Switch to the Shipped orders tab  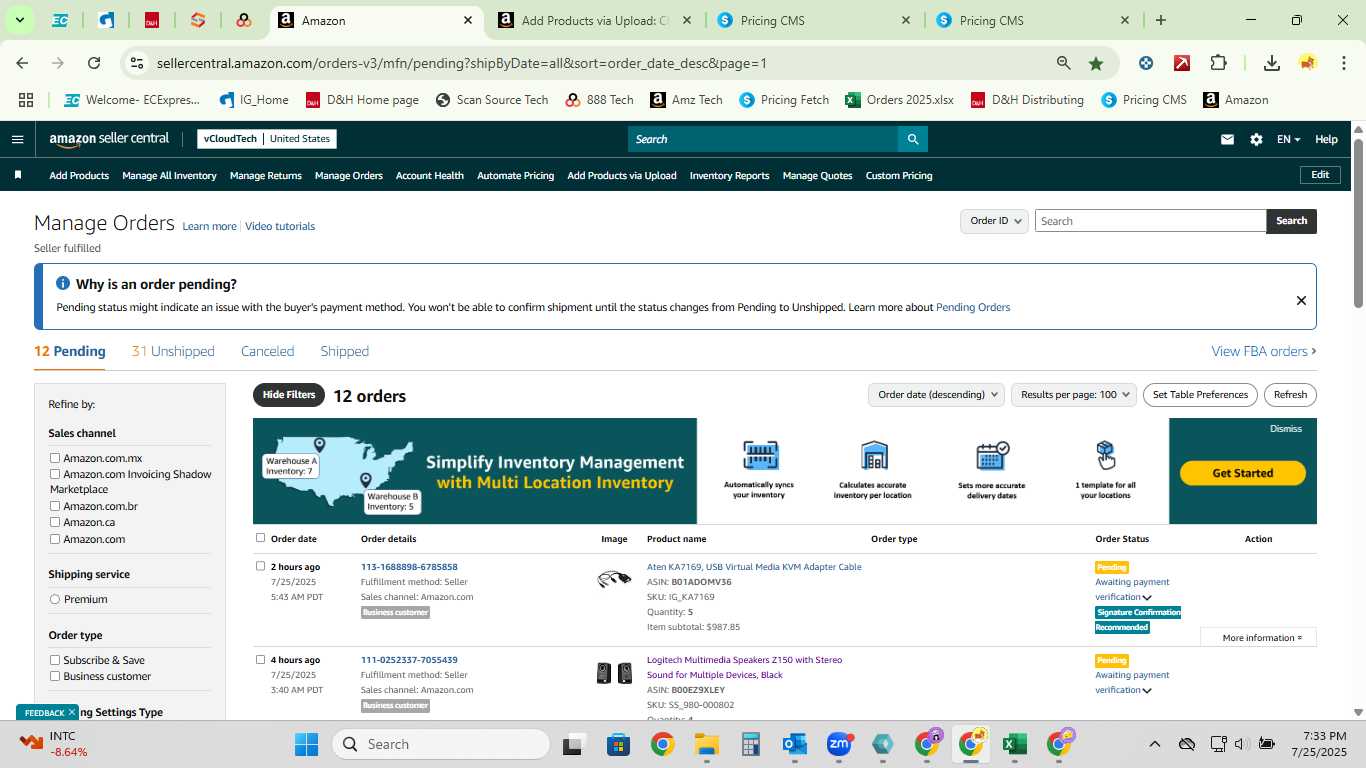(344, 351)
